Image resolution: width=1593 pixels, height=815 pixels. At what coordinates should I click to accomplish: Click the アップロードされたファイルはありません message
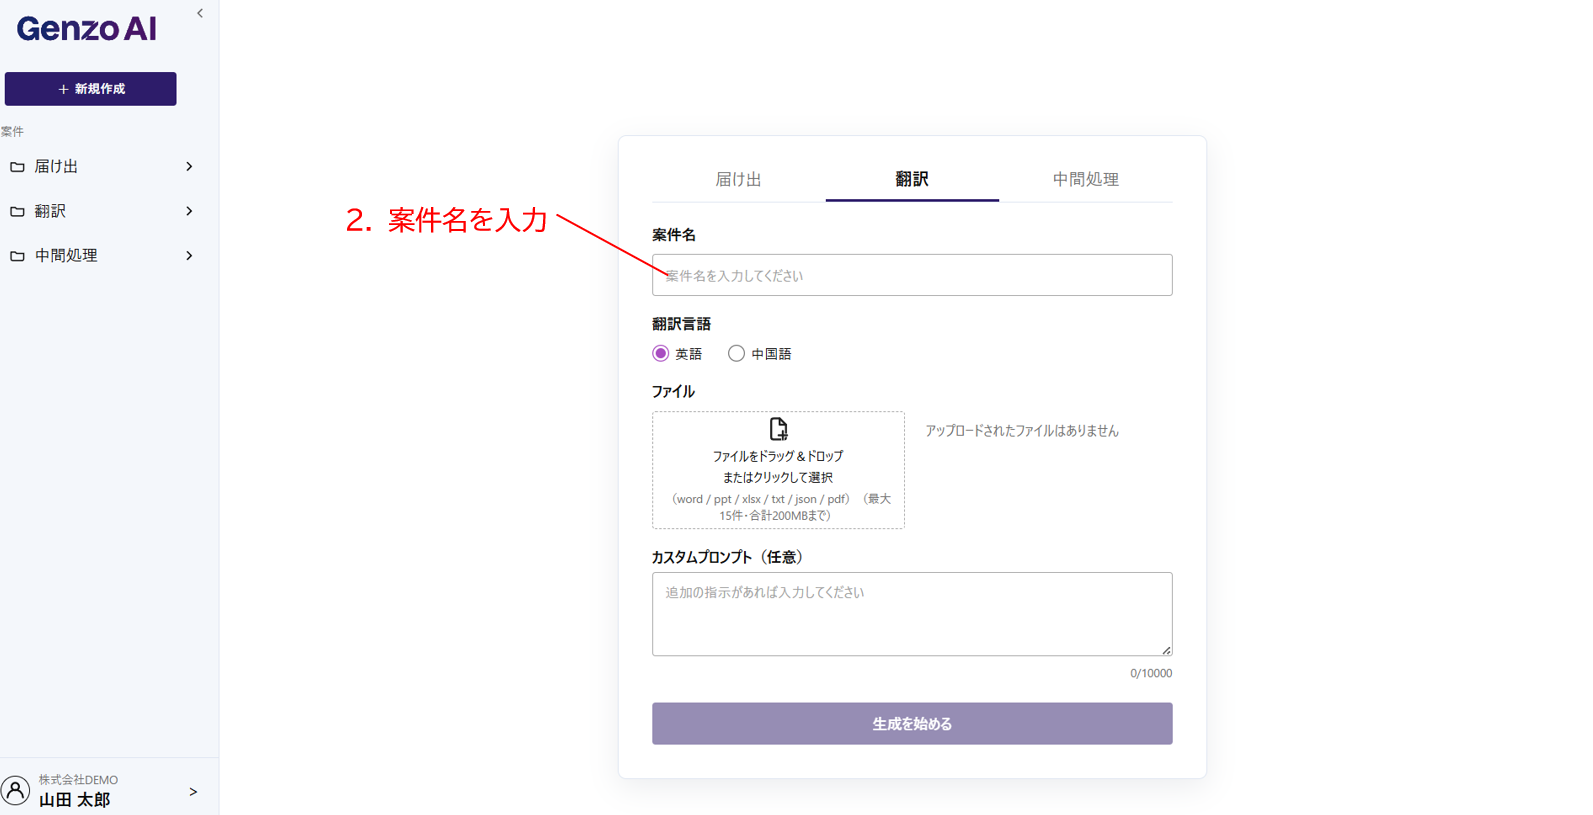[x=1022, y=431]
